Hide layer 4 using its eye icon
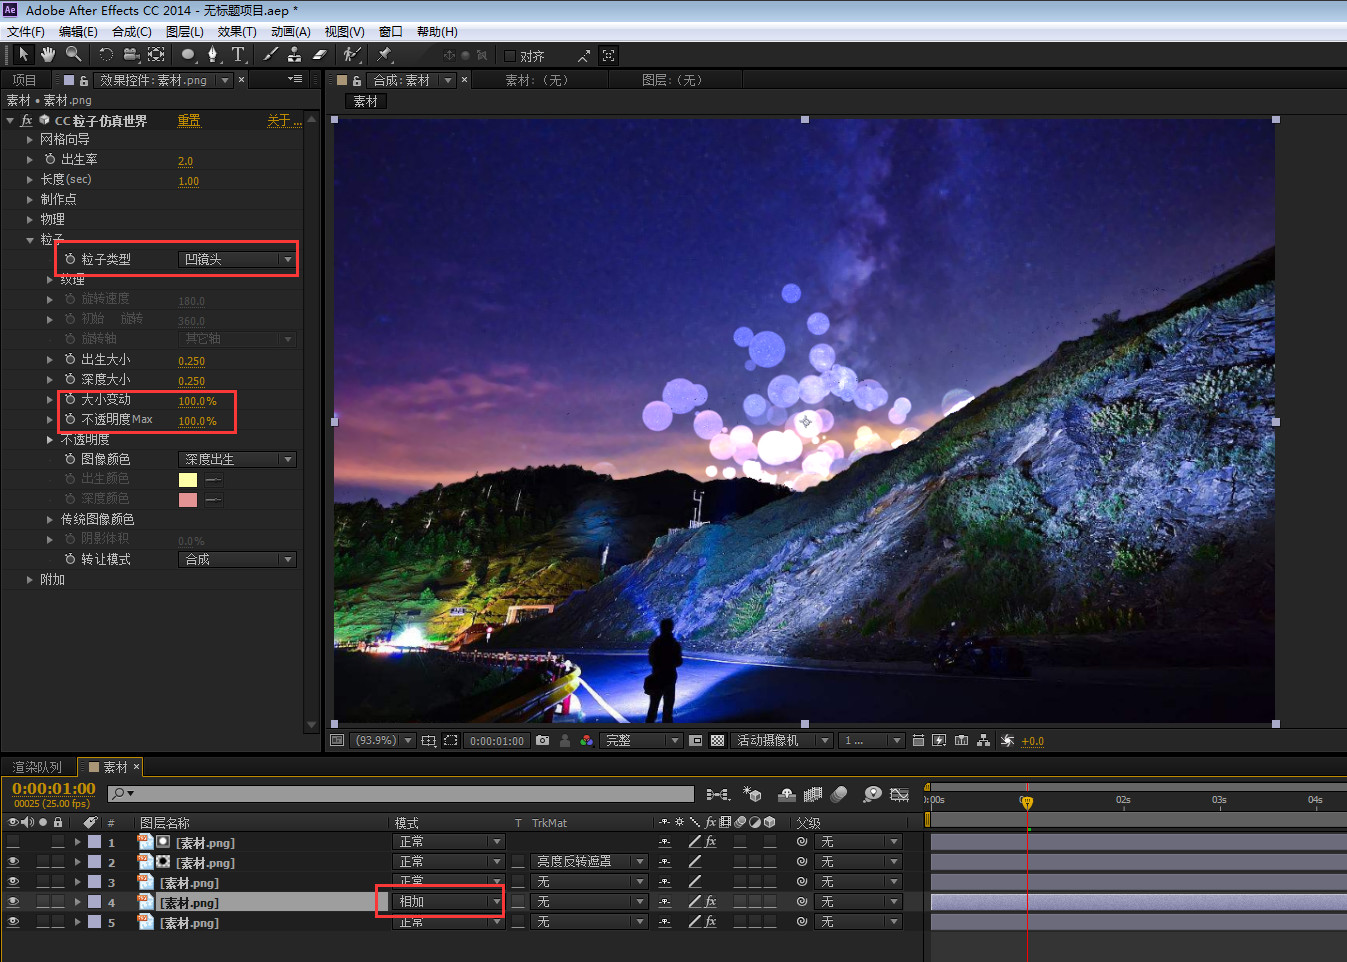 click(x=13, y=902)
